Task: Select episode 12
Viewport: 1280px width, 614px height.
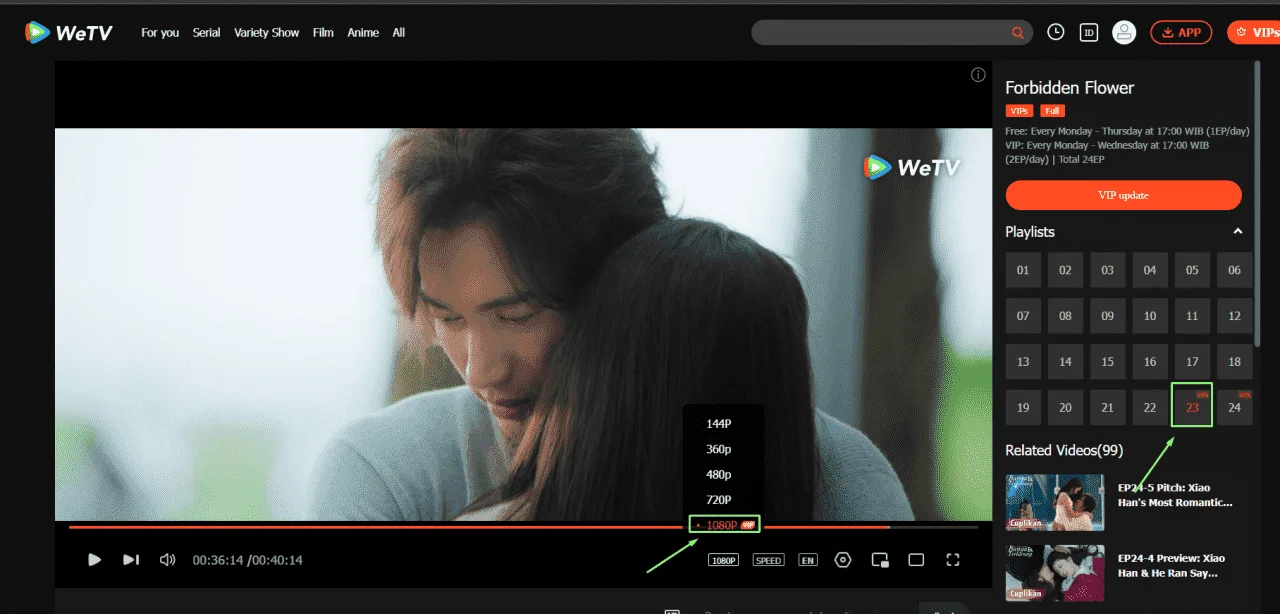Action: [1234, 316]
